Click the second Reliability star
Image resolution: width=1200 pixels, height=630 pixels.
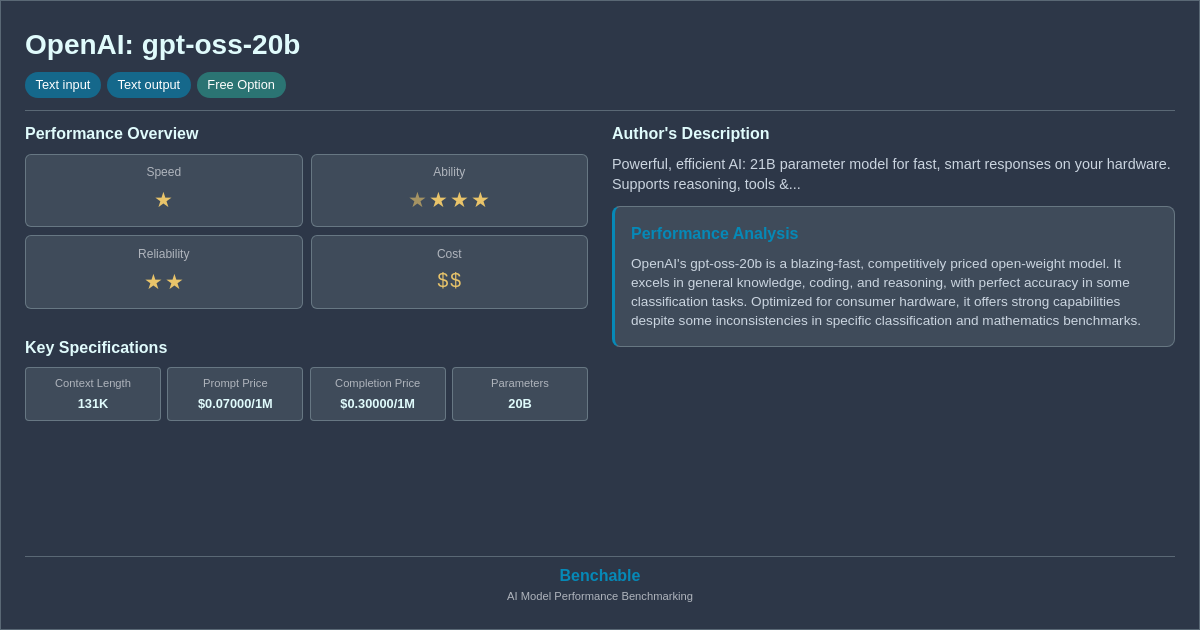point(174,281)
